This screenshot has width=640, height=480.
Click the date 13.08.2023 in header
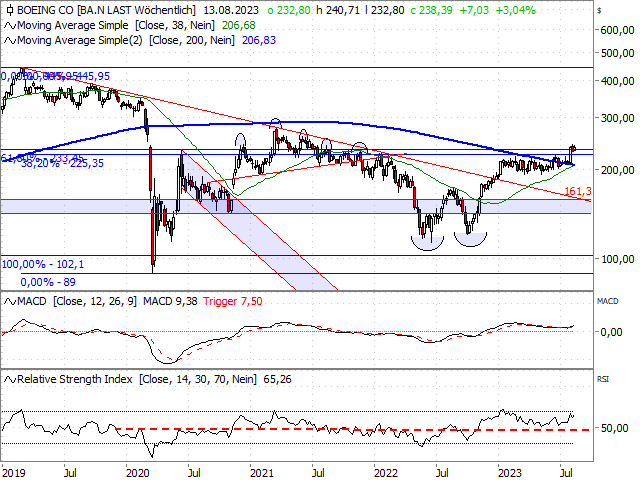pos(231,10)
